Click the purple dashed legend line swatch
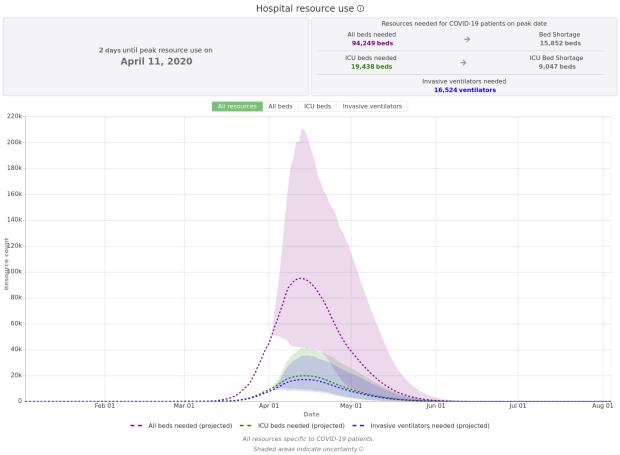The width and height of the screenshot is (620, 455). (136, 426)
